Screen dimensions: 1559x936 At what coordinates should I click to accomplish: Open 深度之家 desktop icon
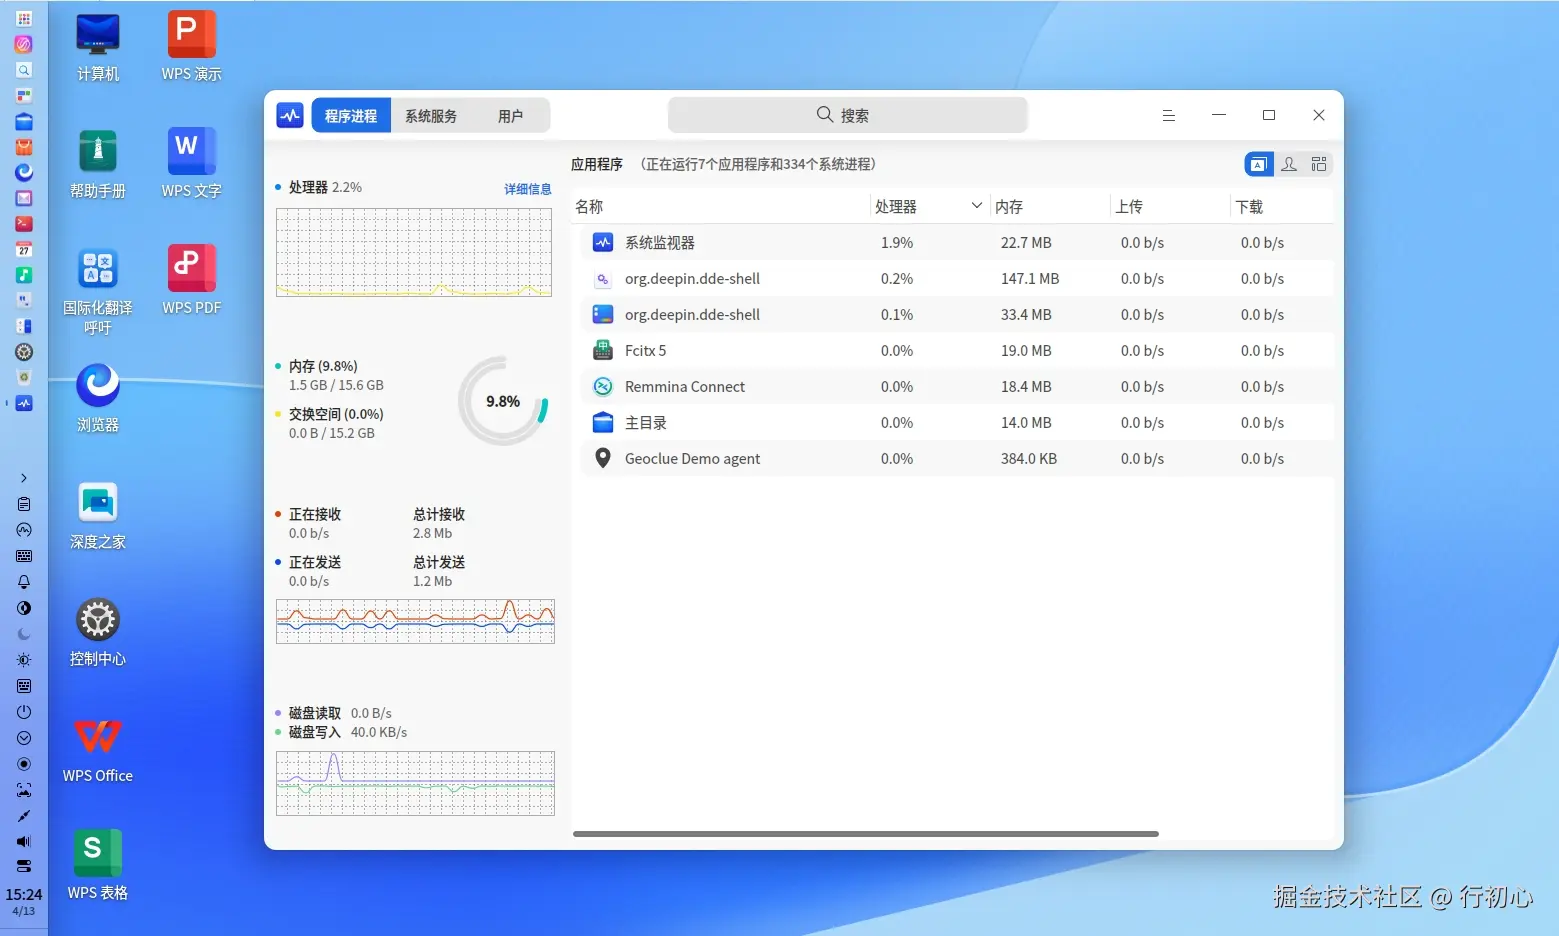98,515
